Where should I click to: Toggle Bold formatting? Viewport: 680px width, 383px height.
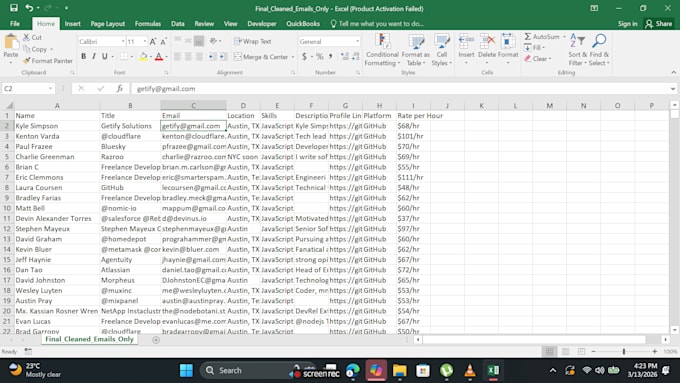[x=83, y=56]
